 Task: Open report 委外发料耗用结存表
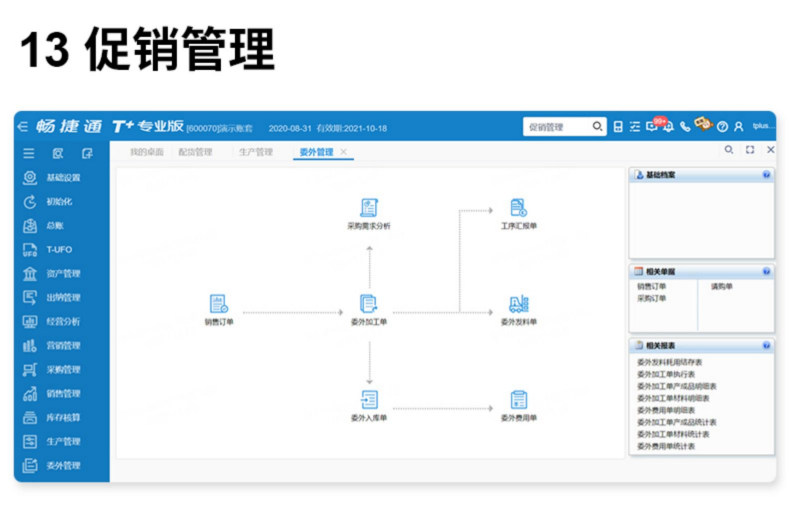tap(670, 362)
